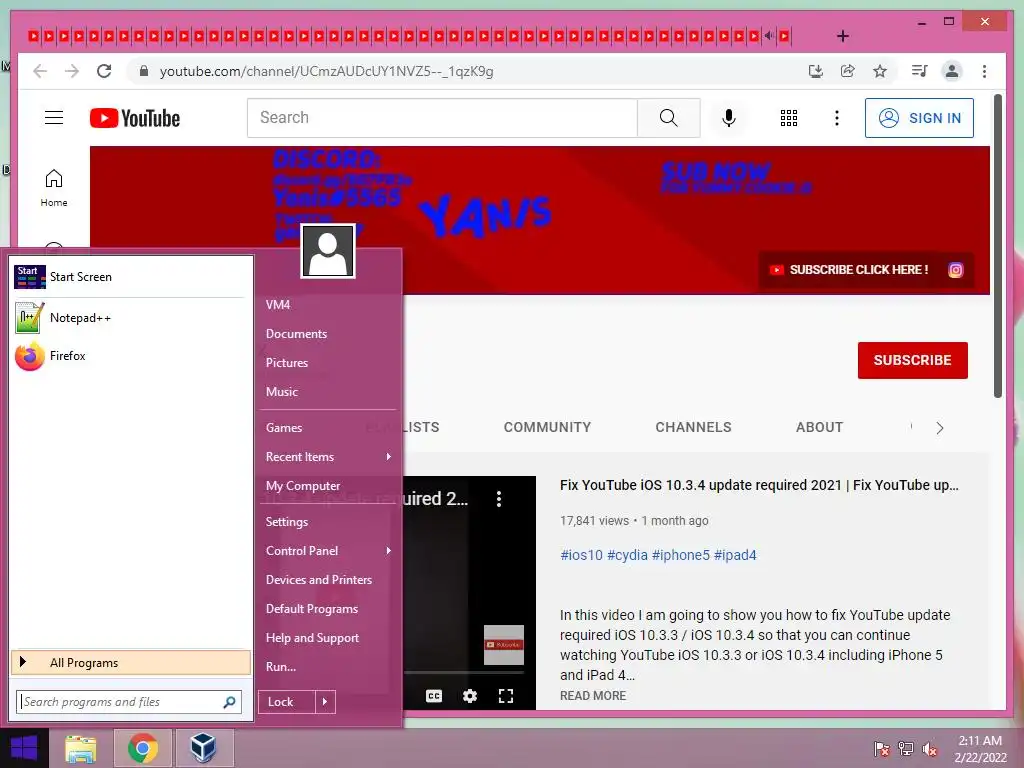Start voice search with the microphone icon
The width and height of the screenshot is (1024, 768).
coord(729,118)
